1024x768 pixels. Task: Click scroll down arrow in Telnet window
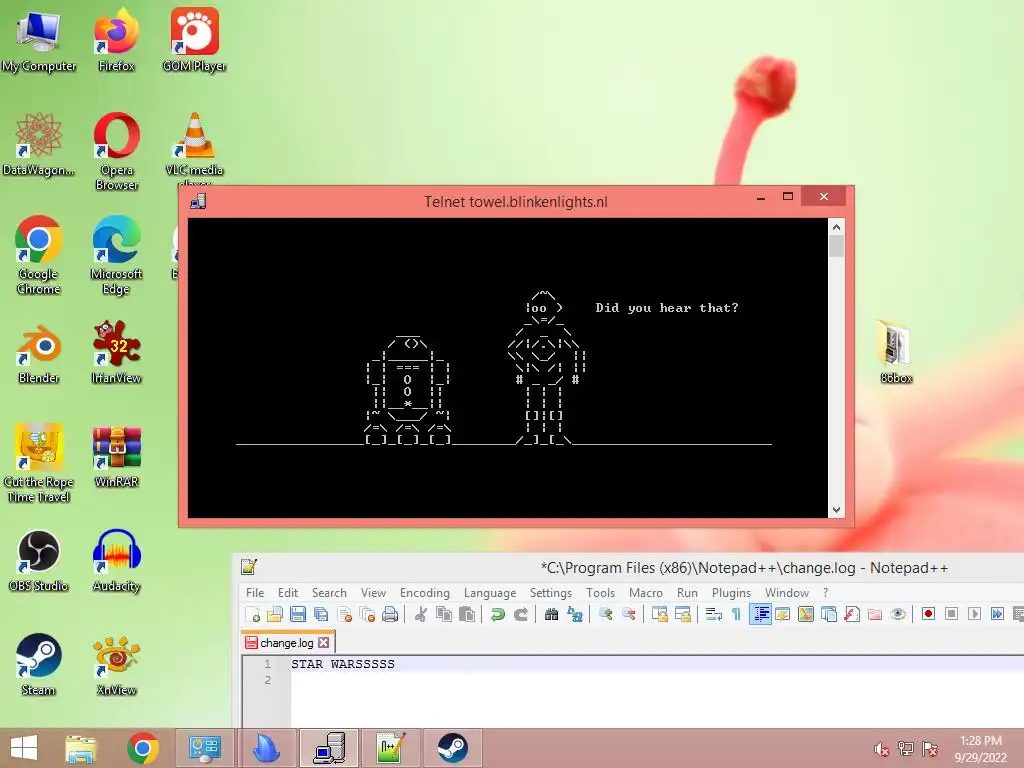[836, 510]
